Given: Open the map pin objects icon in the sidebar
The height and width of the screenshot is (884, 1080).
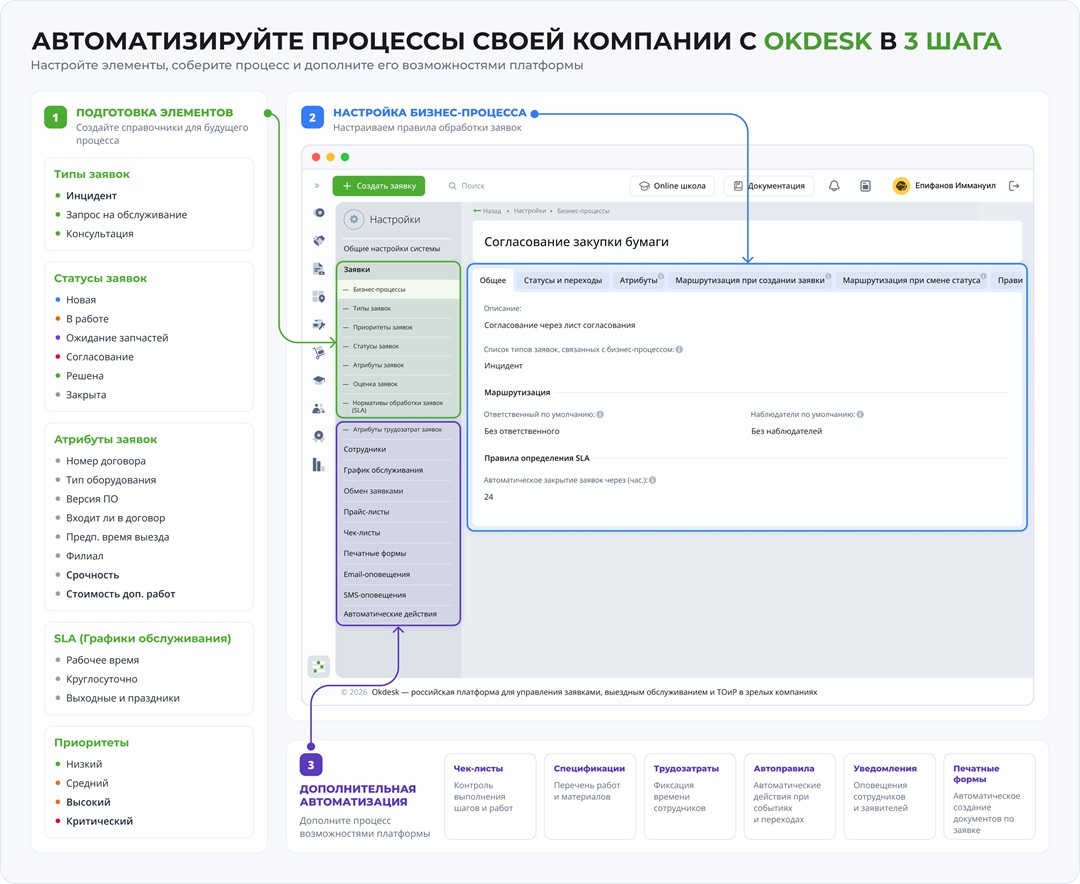Looking at the screenshot, I should coord(319,296).
